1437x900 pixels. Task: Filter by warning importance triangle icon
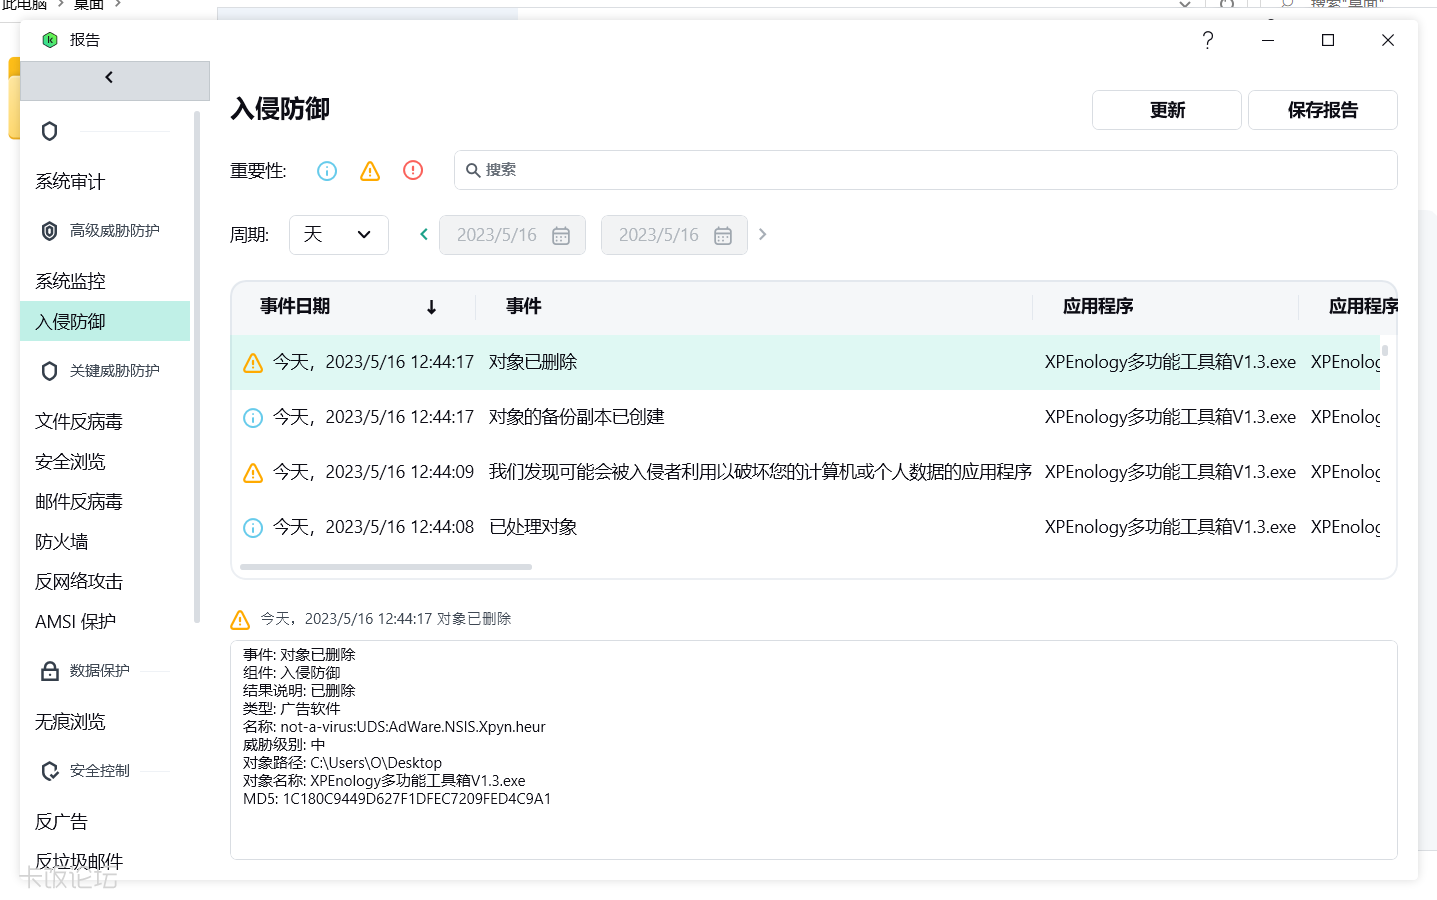click(370, 171)
